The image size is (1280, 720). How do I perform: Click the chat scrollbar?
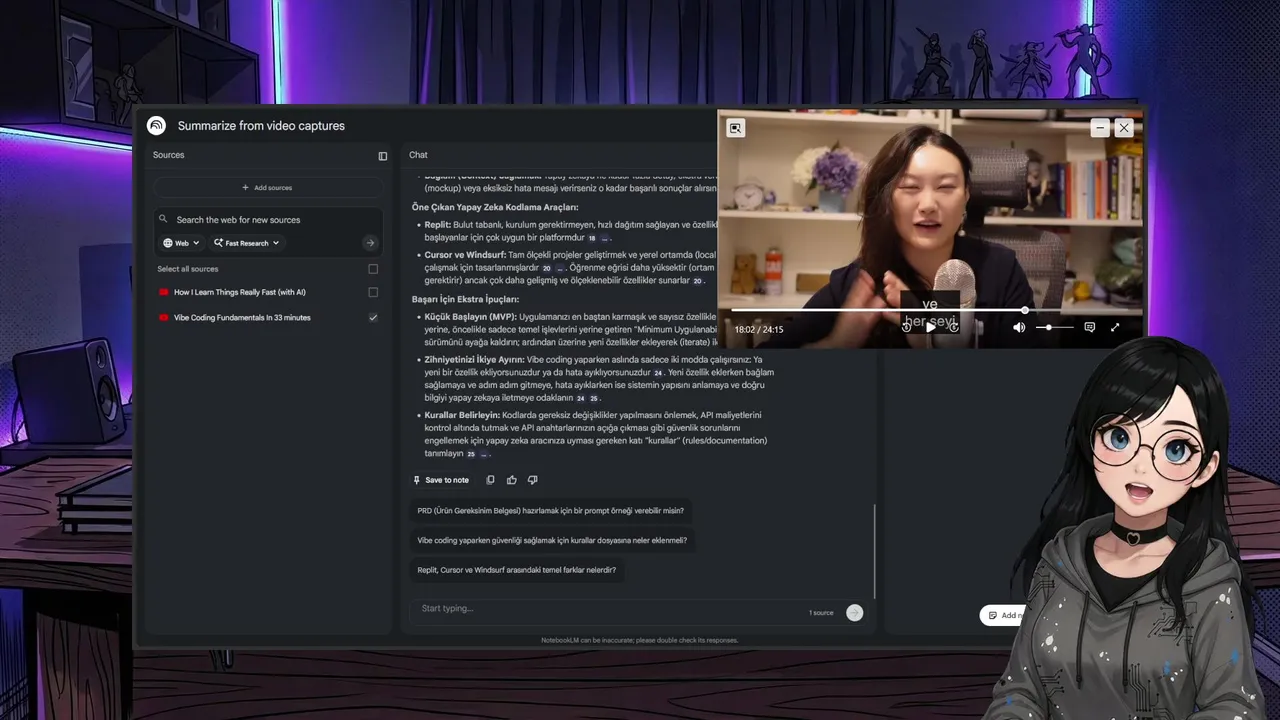point(875,550)
